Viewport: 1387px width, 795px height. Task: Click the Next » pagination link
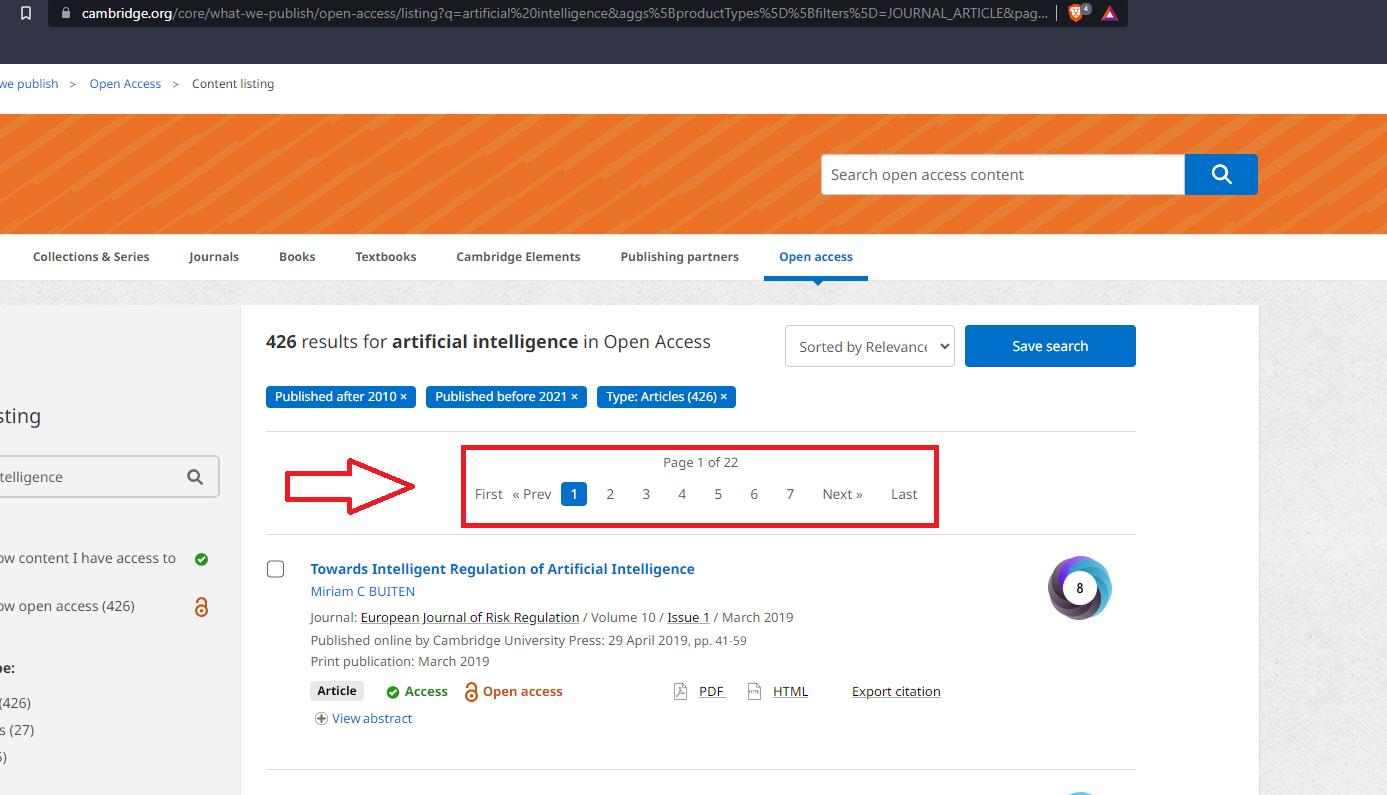[x=843, y=494]
